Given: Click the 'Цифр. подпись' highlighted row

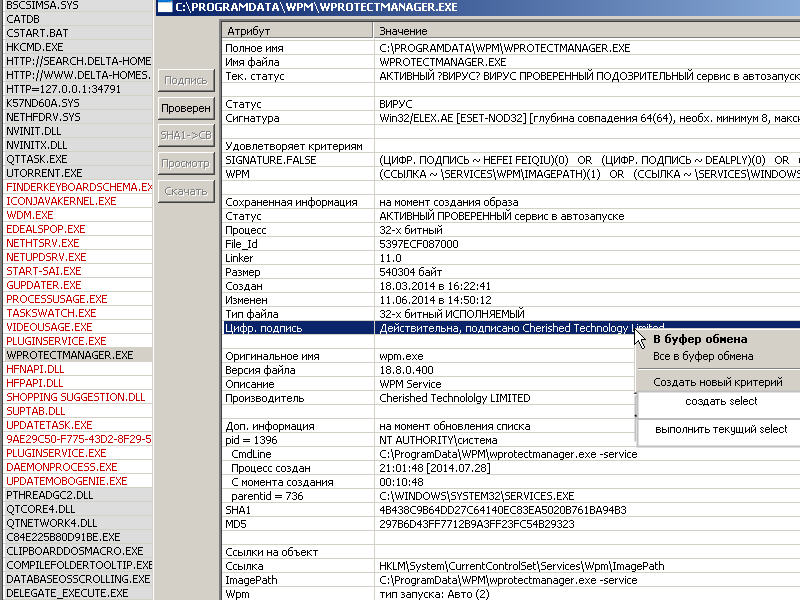Looking at the screenshot, I should (511, 328).
